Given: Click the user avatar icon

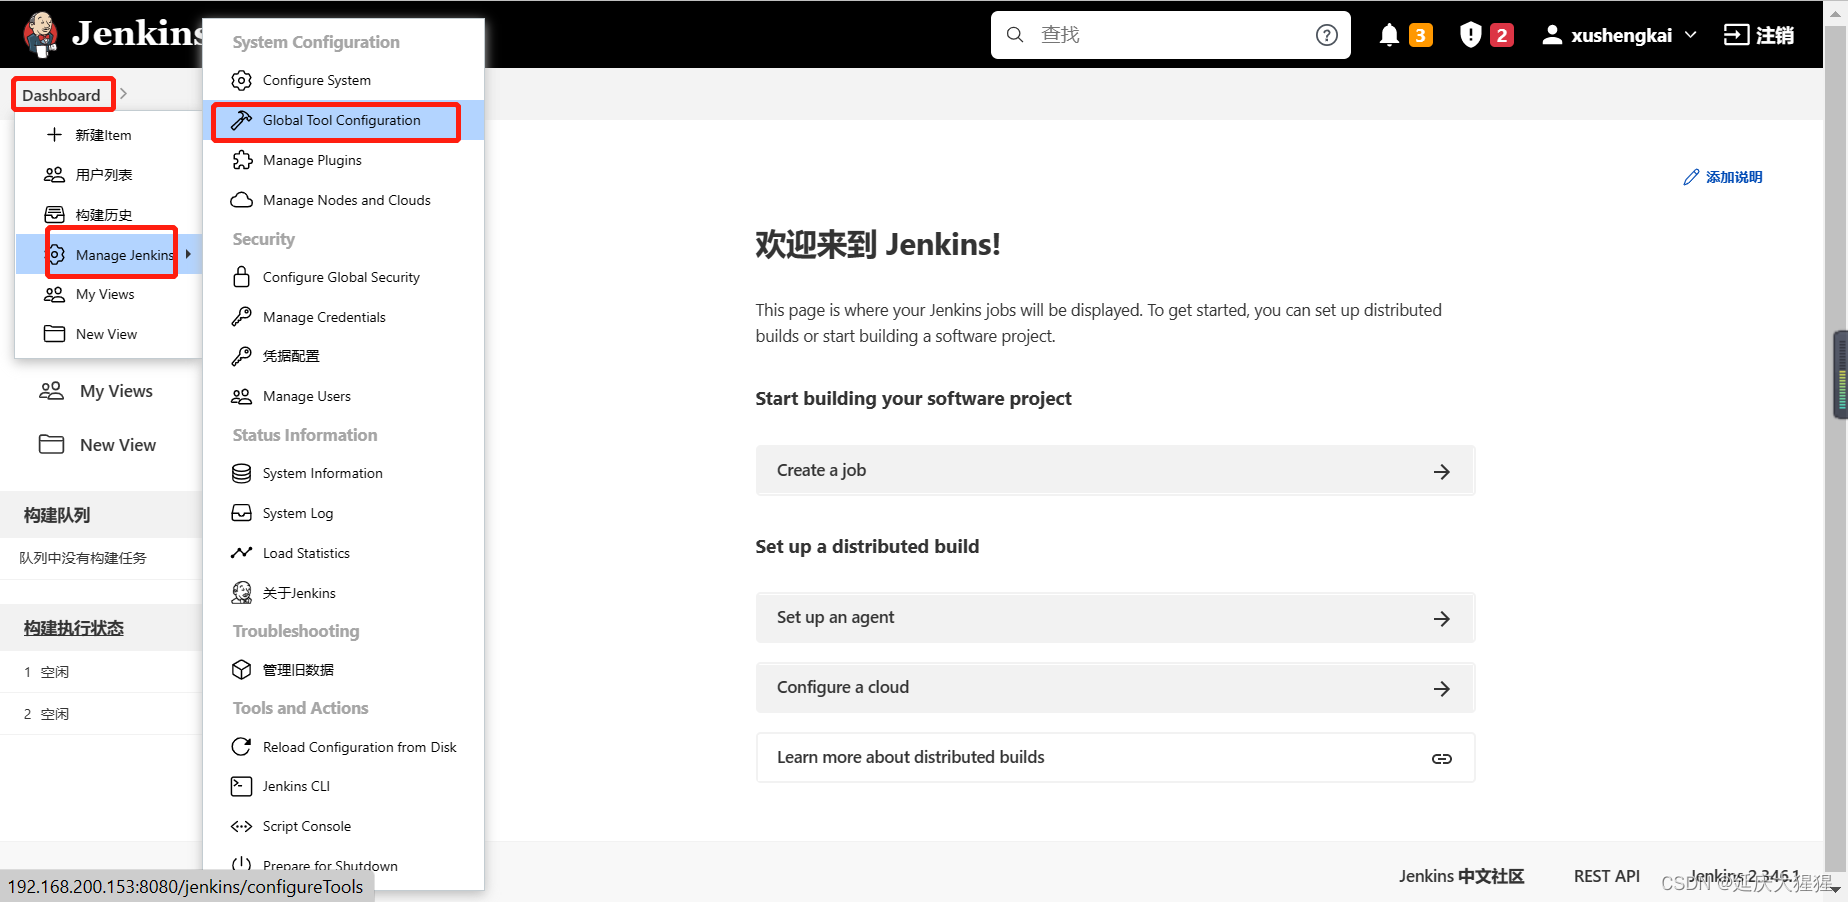Looking at the screenshot, I should [x=1552, y=35].
